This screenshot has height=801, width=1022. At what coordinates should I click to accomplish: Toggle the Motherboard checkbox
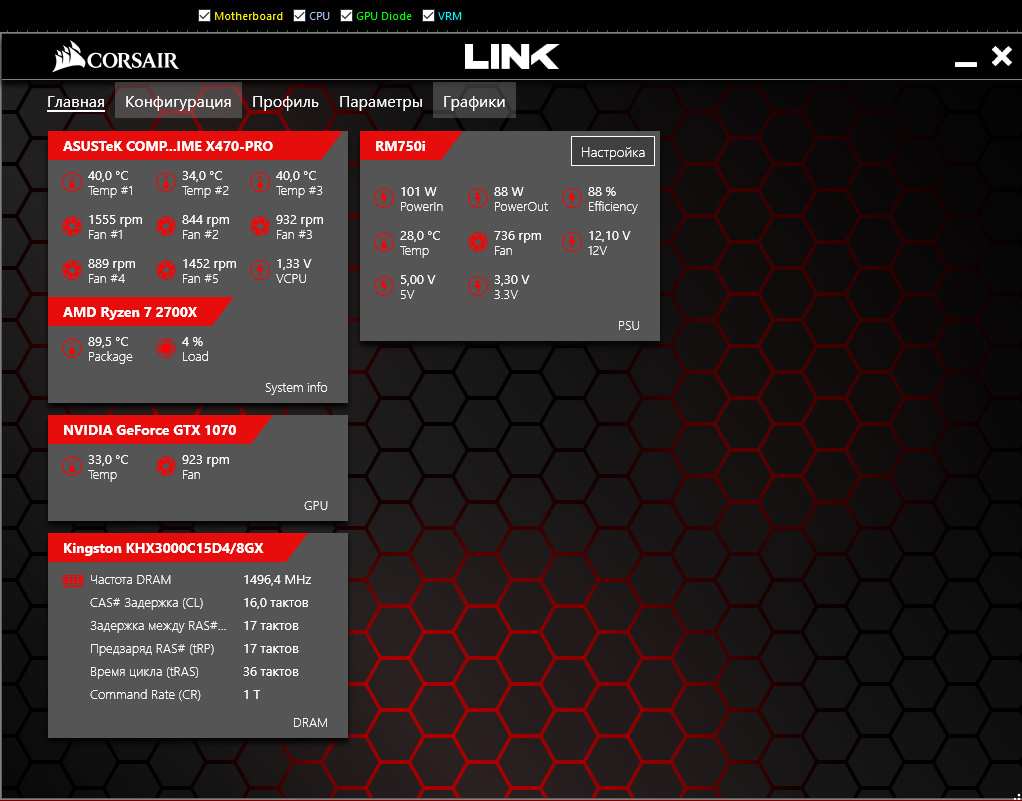(x=204, y=16)
